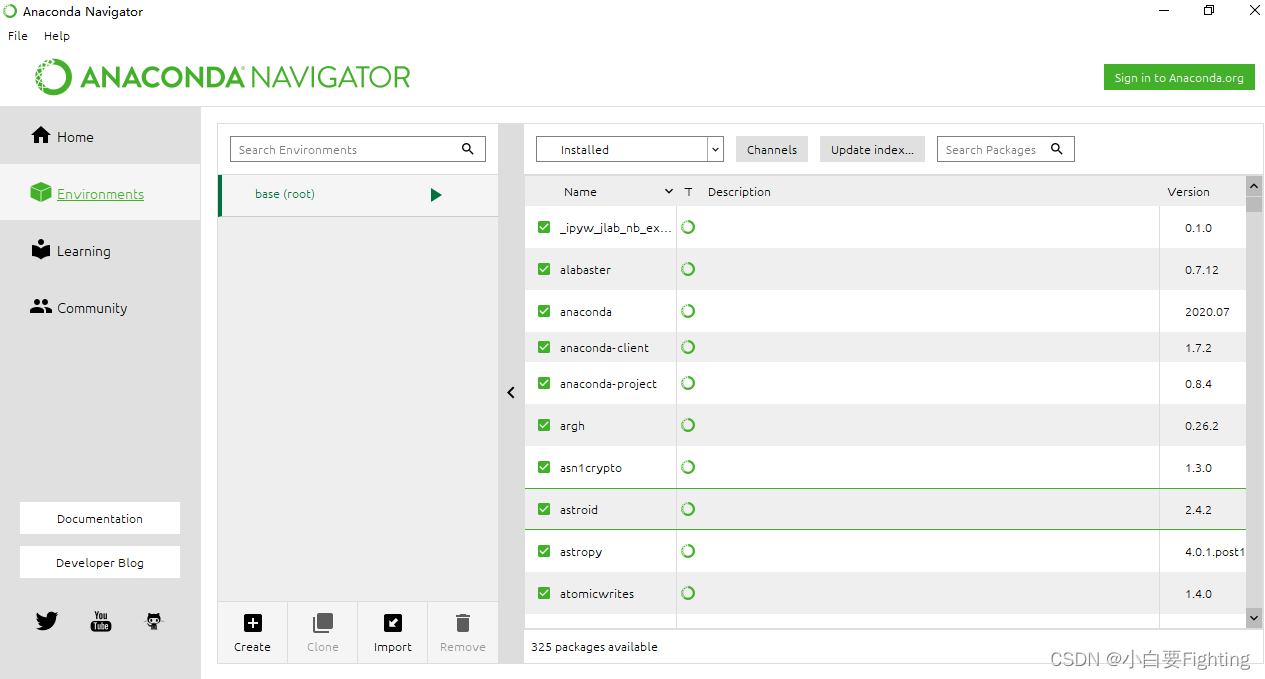Click the status circle icon for astropy
The height and width of the screenshot is (679, 1265).
click(688, 551)
